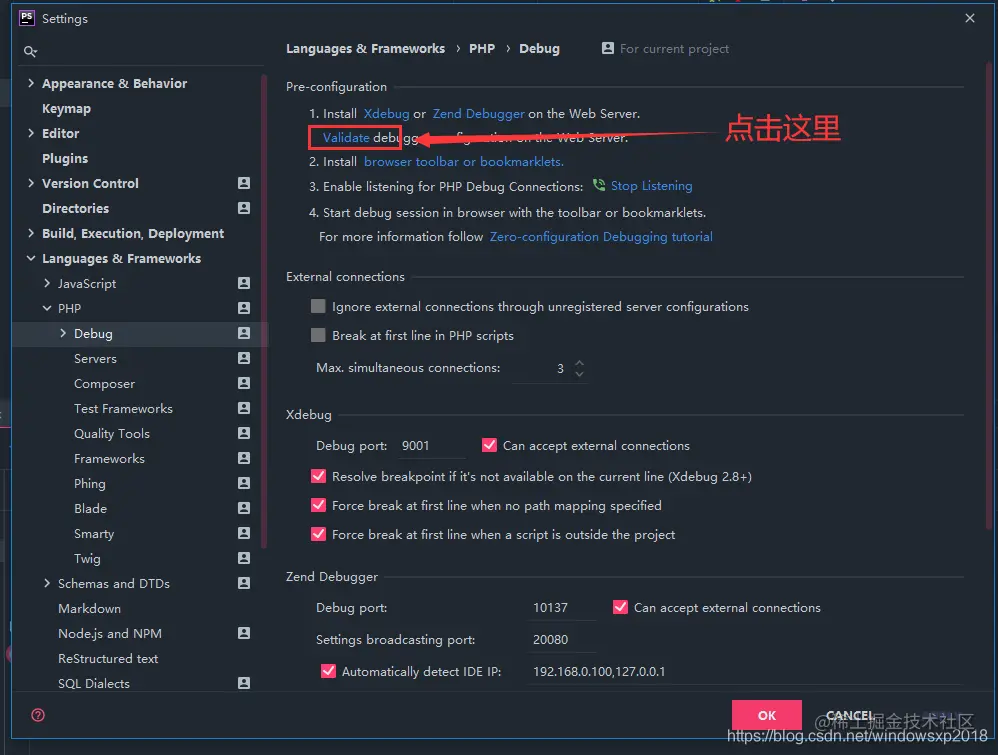Expand Schemas and DTDs node
The height and width of the screenshot is (755, 998).
46,583
